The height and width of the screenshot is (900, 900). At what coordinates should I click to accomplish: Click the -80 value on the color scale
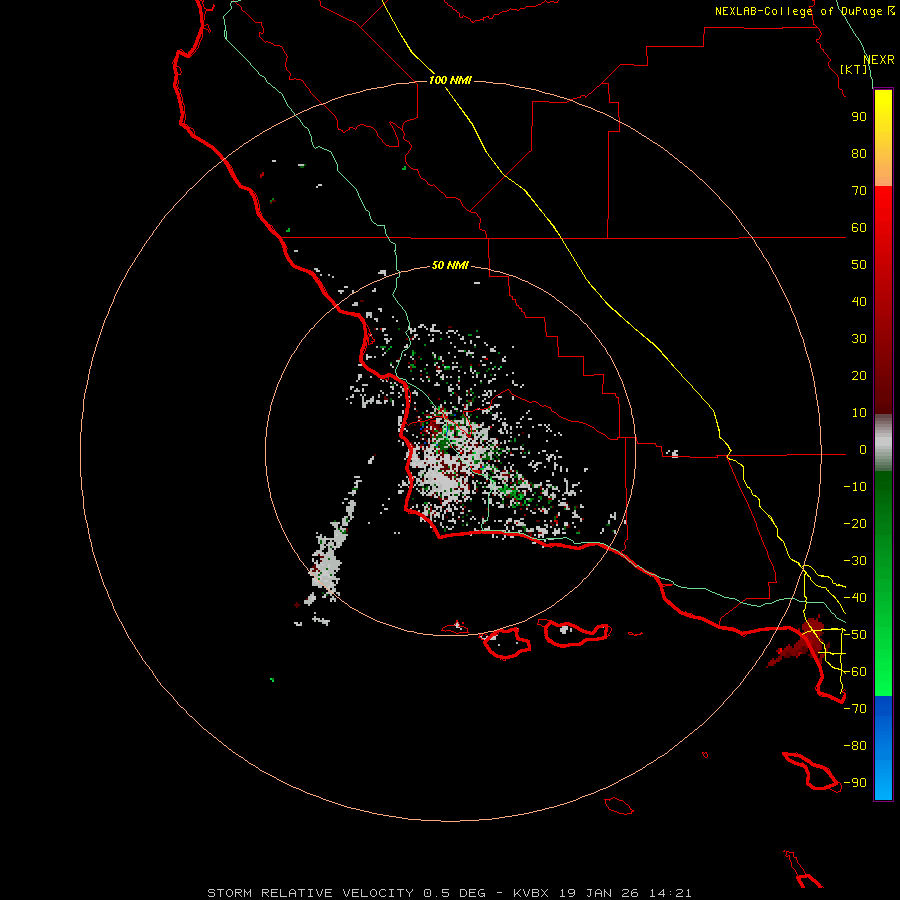click(x=855, y=746)
